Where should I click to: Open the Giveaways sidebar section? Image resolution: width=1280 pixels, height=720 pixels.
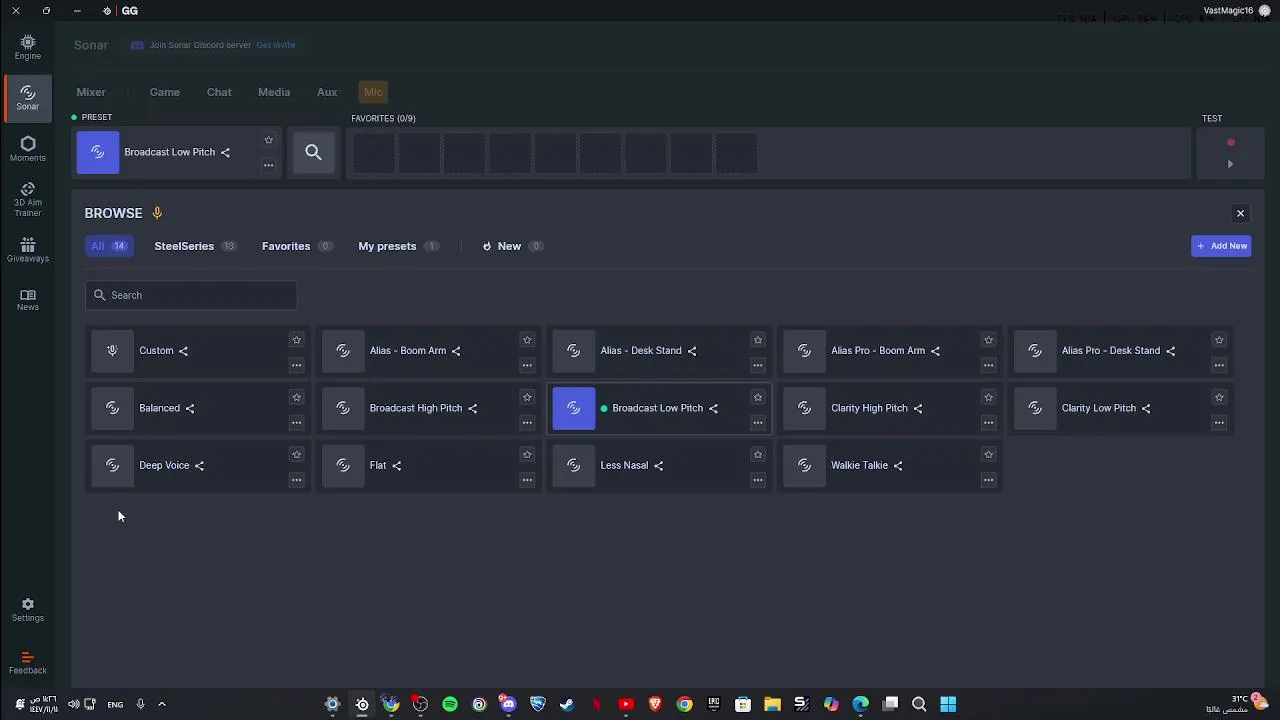tap(27, 250)
